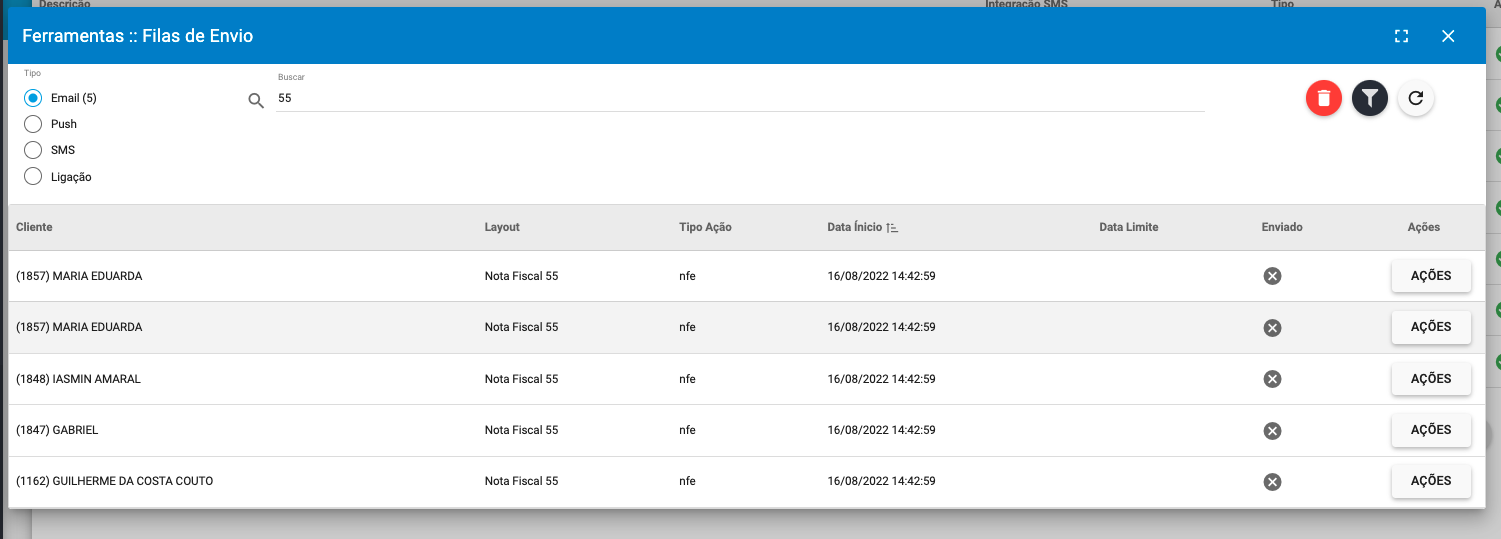The height and width of the screenshot is (539, 1501).
Task: Toggle fullscreen for Filas de Envio dialog
Action: click(x=1401, y=36)
